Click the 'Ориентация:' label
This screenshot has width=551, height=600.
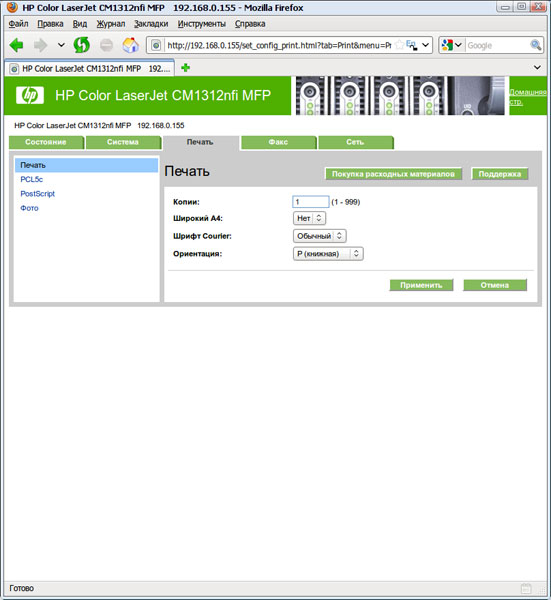[x=197, y=254]
